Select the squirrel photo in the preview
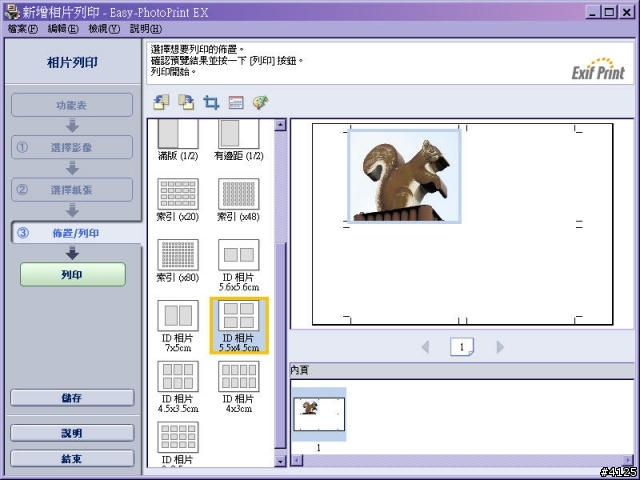640x480 pixels. pos(404,176)
